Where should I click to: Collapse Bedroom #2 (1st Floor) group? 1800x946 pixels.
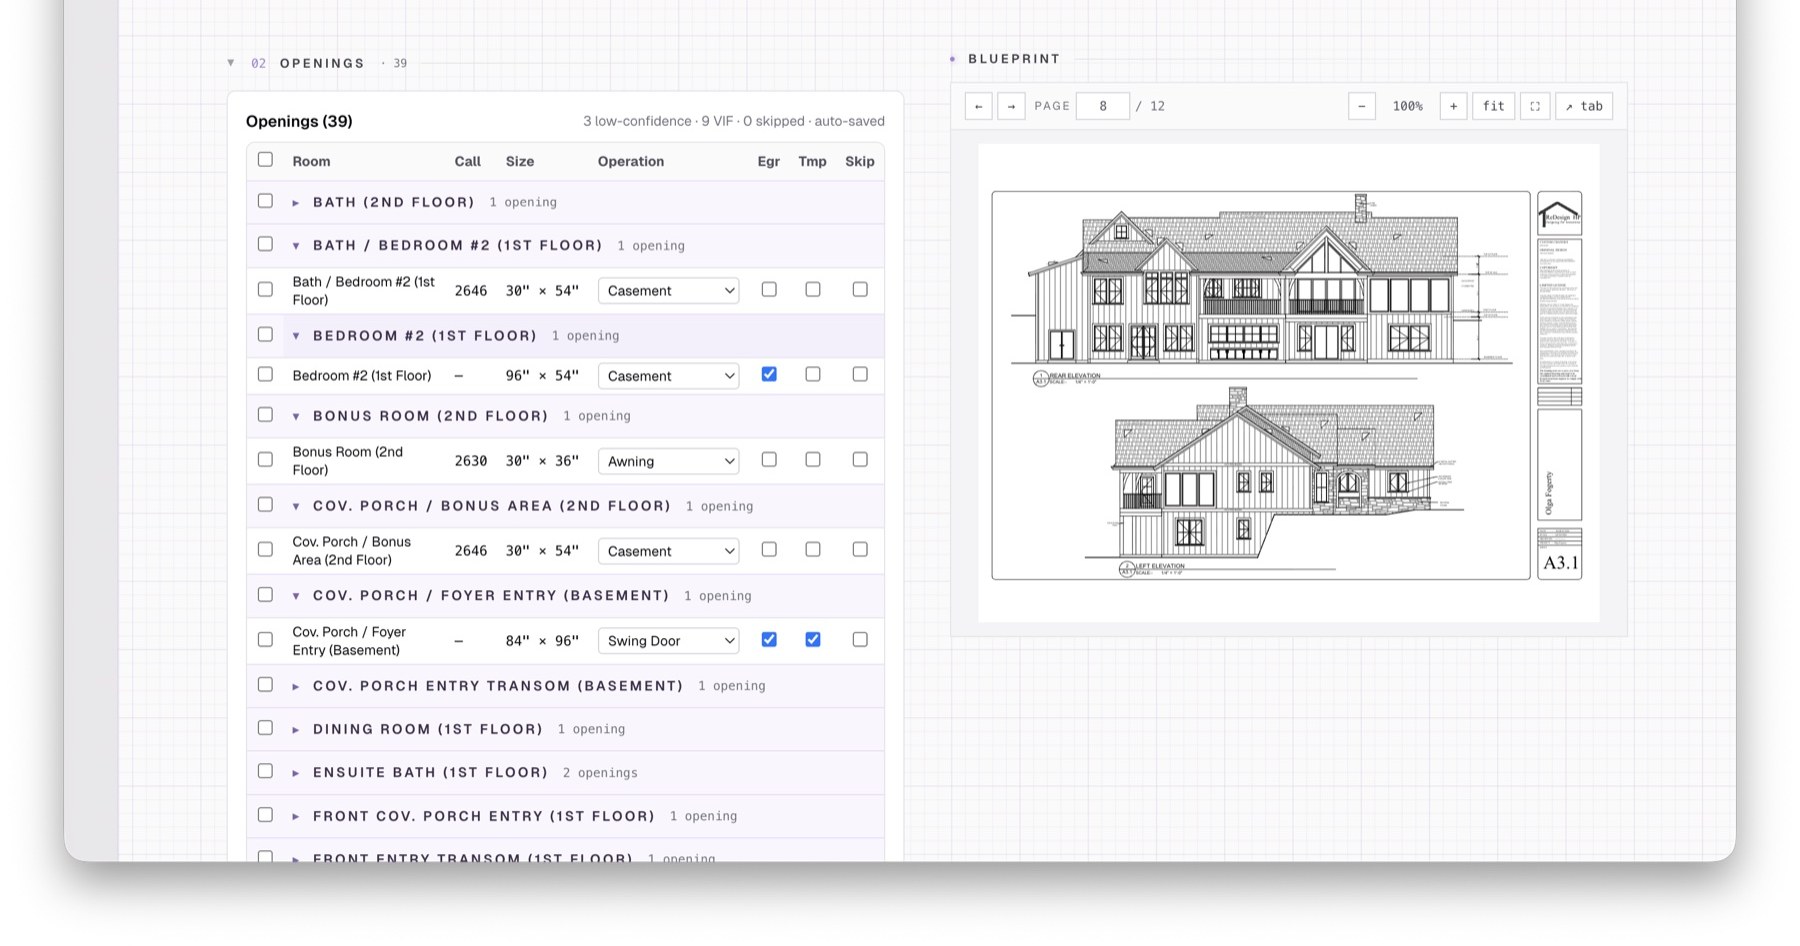click(x=296, y=336)
